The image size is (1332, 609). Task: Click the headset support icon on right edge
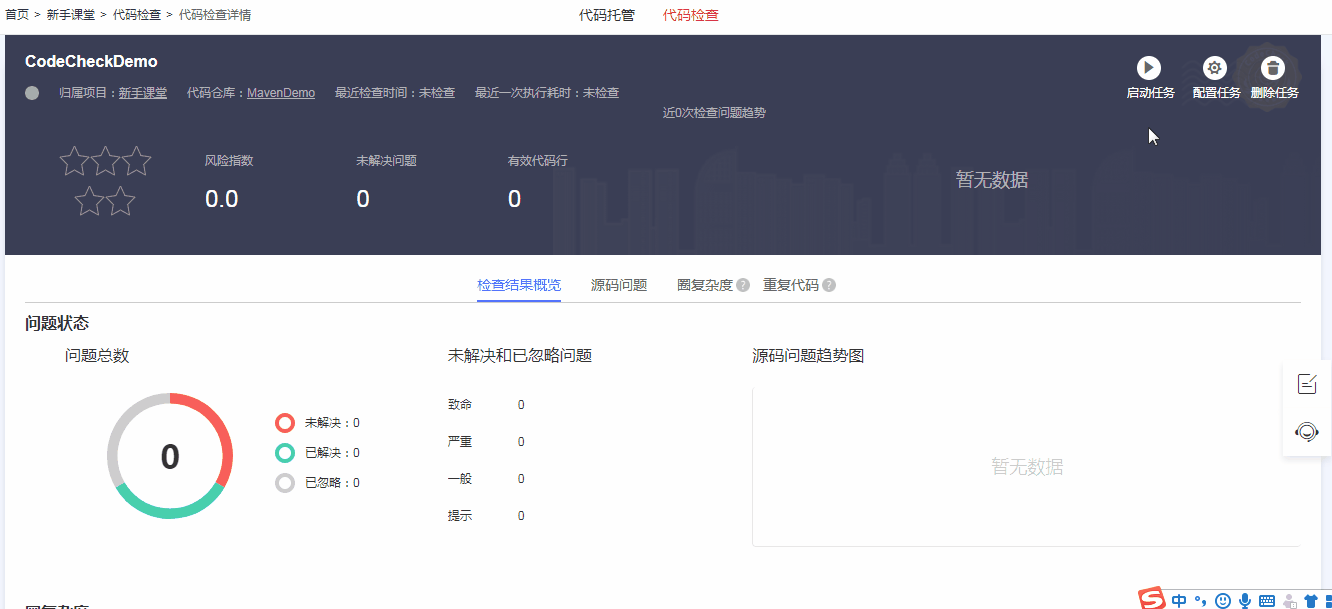[x=1307, y=432]
